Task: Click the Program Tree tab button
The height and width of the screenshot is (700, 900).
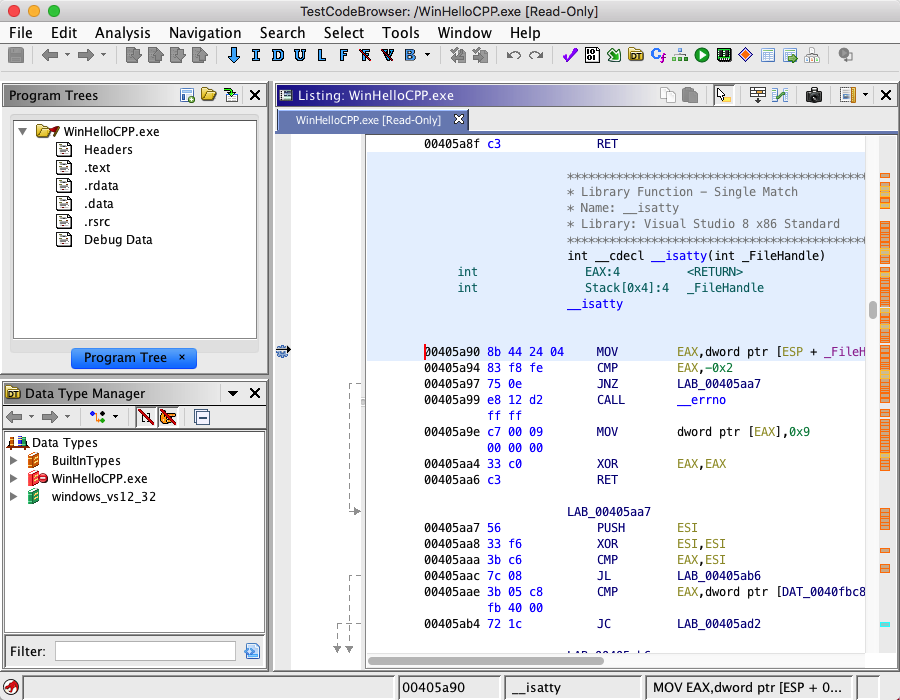Action: tap(125, 357)
